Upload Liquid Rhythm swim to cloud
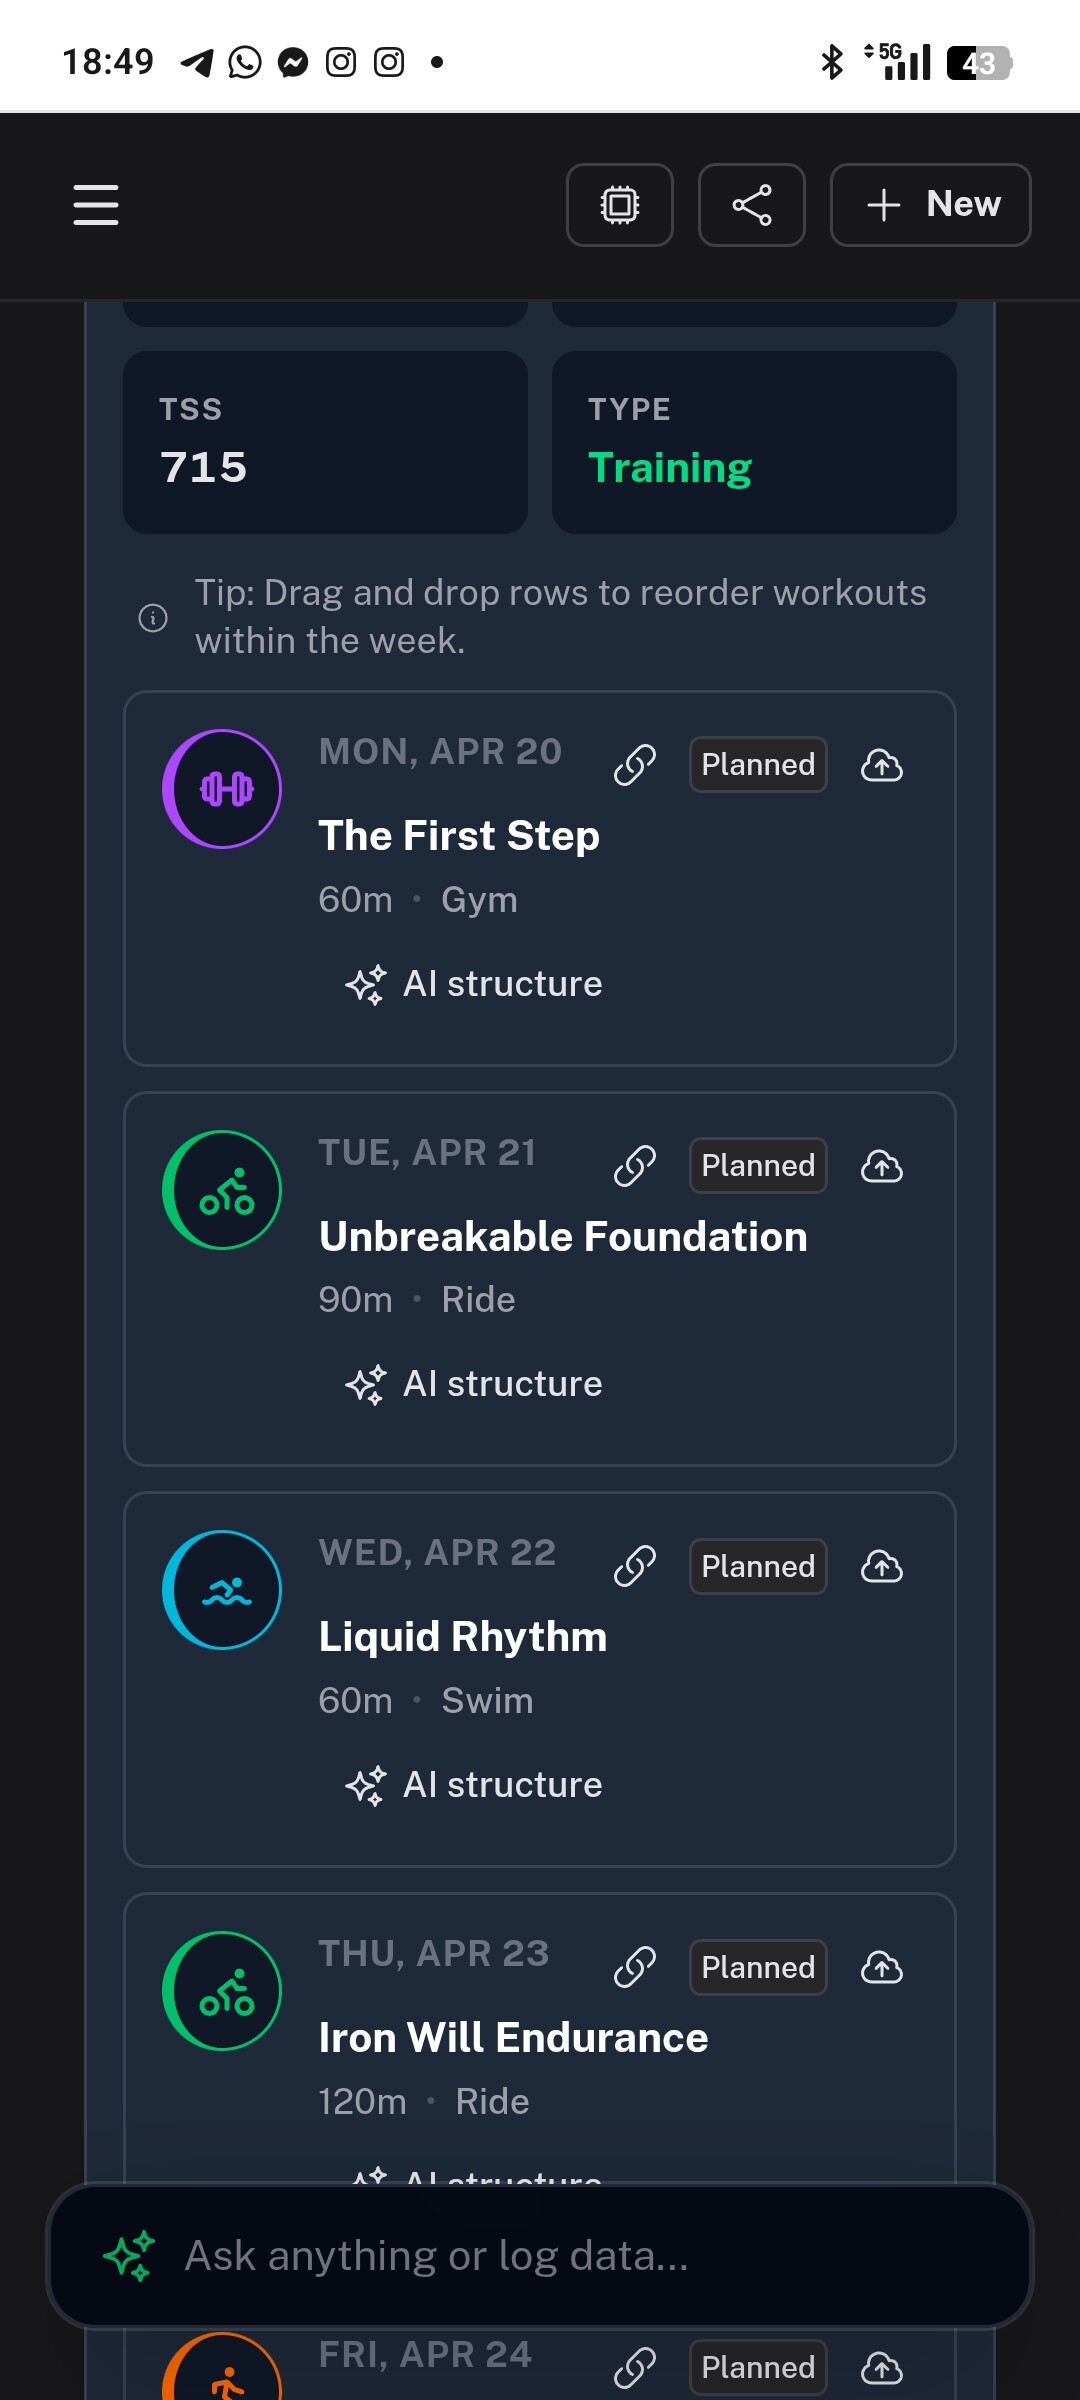Viewport: 1080px width, 2400px height. click(881, 1567)
